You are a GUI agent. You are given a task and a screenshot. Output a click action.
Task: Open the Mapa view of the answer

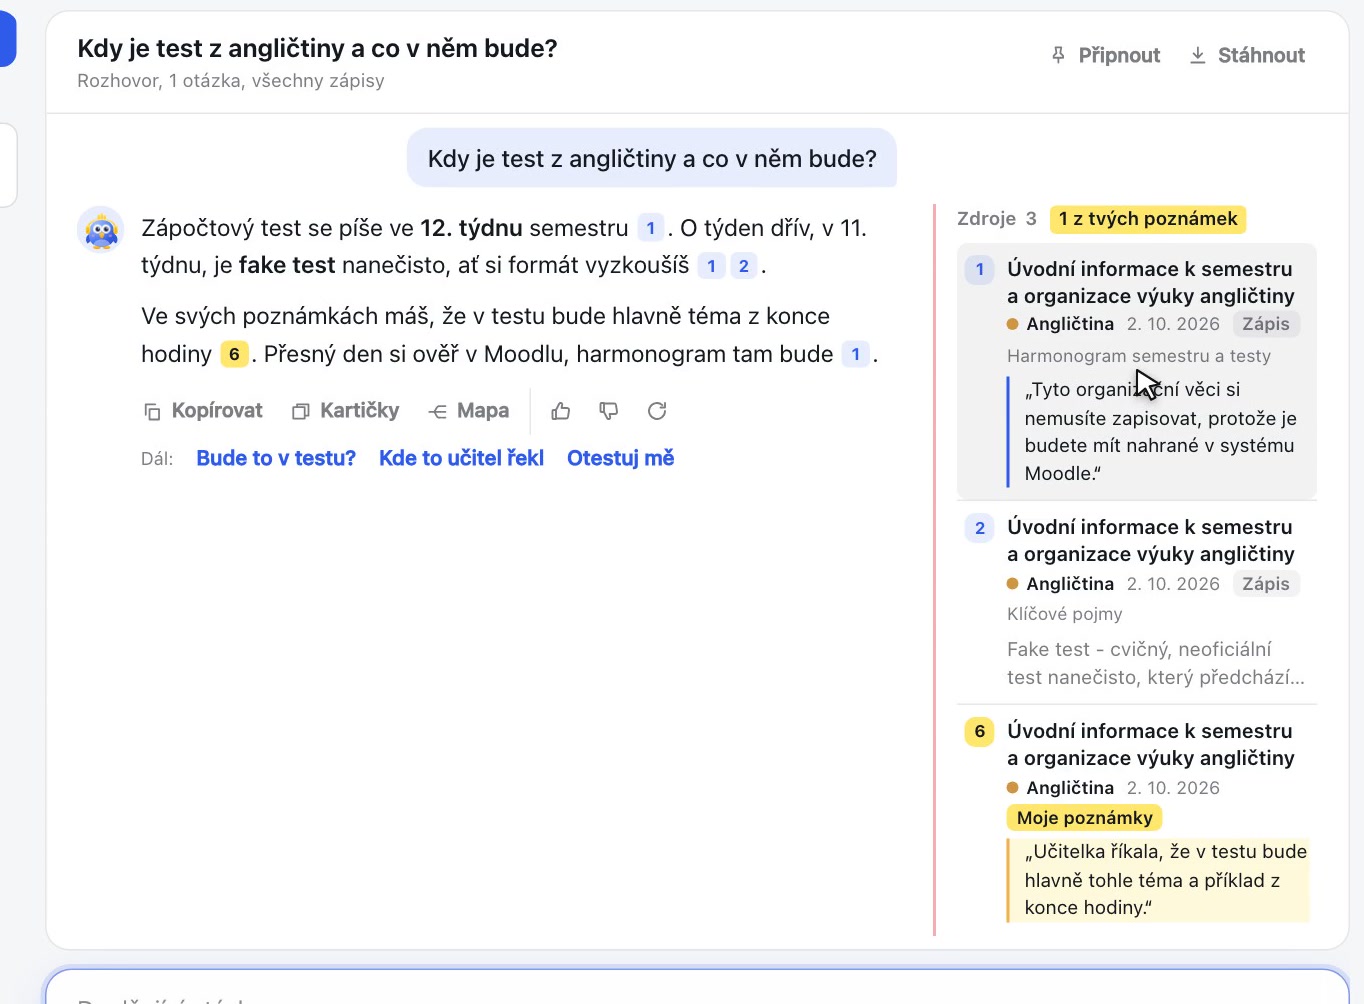pos(469,411)
